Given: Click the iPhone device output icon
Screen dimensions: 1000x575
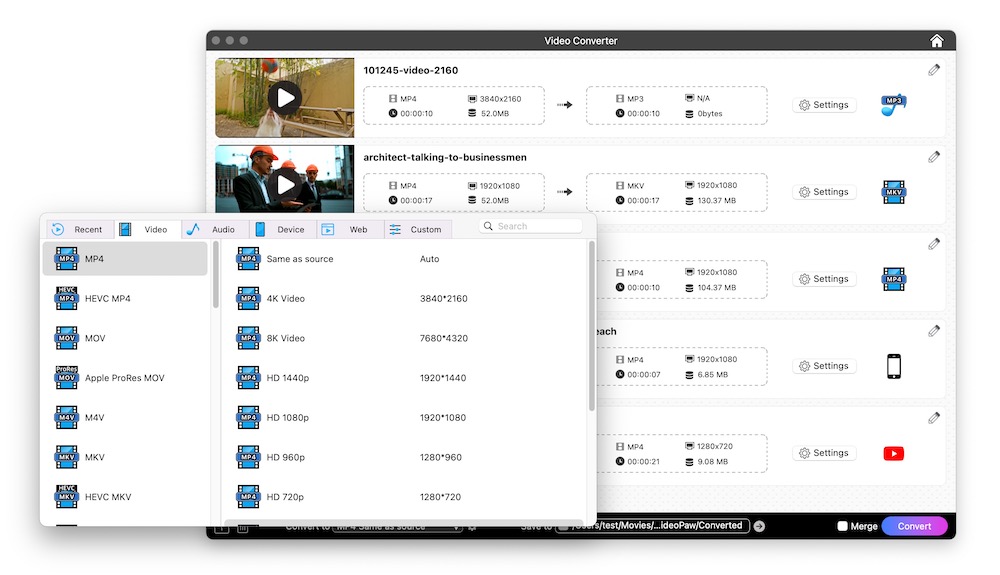Looking at the screenshot, I should (893, 366).
